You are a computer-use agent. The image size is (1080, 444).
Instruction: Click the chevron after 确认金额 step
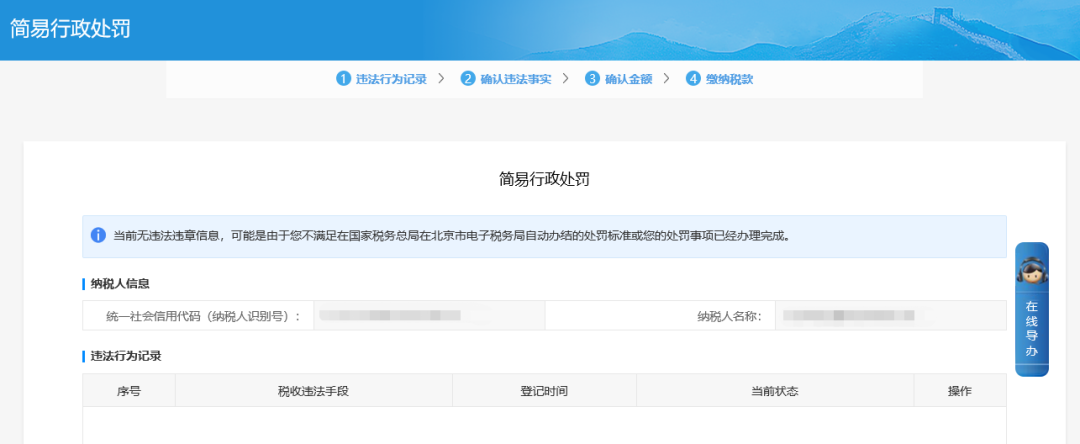(667, 78)
